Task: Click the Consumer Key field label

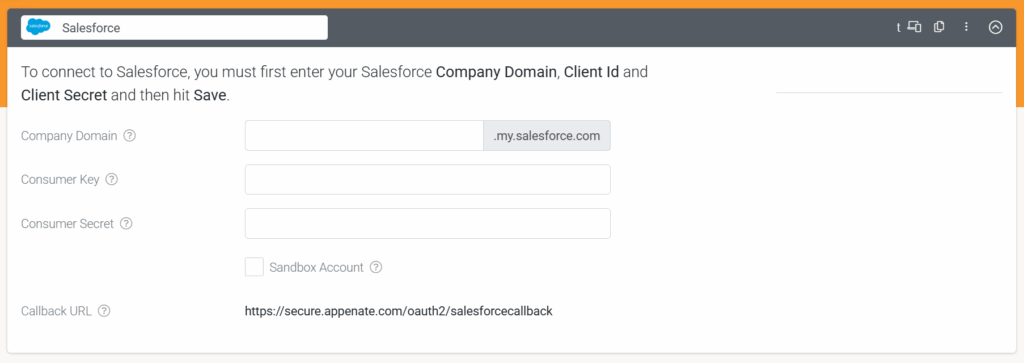Action: pos(60,180)
